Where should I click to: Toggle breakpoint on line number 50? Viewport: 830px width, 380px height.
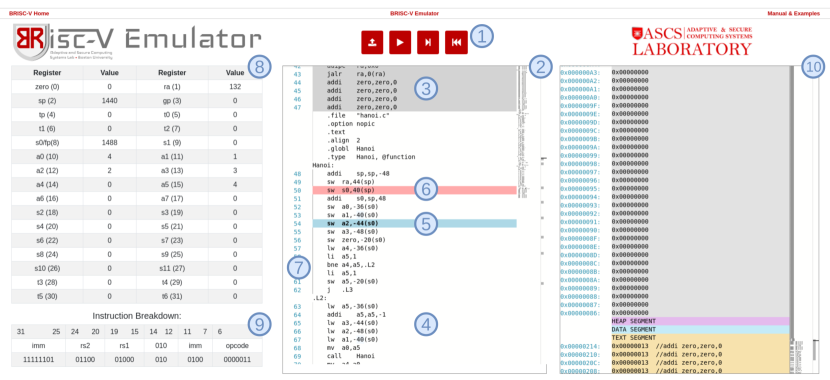click(296, 190)
